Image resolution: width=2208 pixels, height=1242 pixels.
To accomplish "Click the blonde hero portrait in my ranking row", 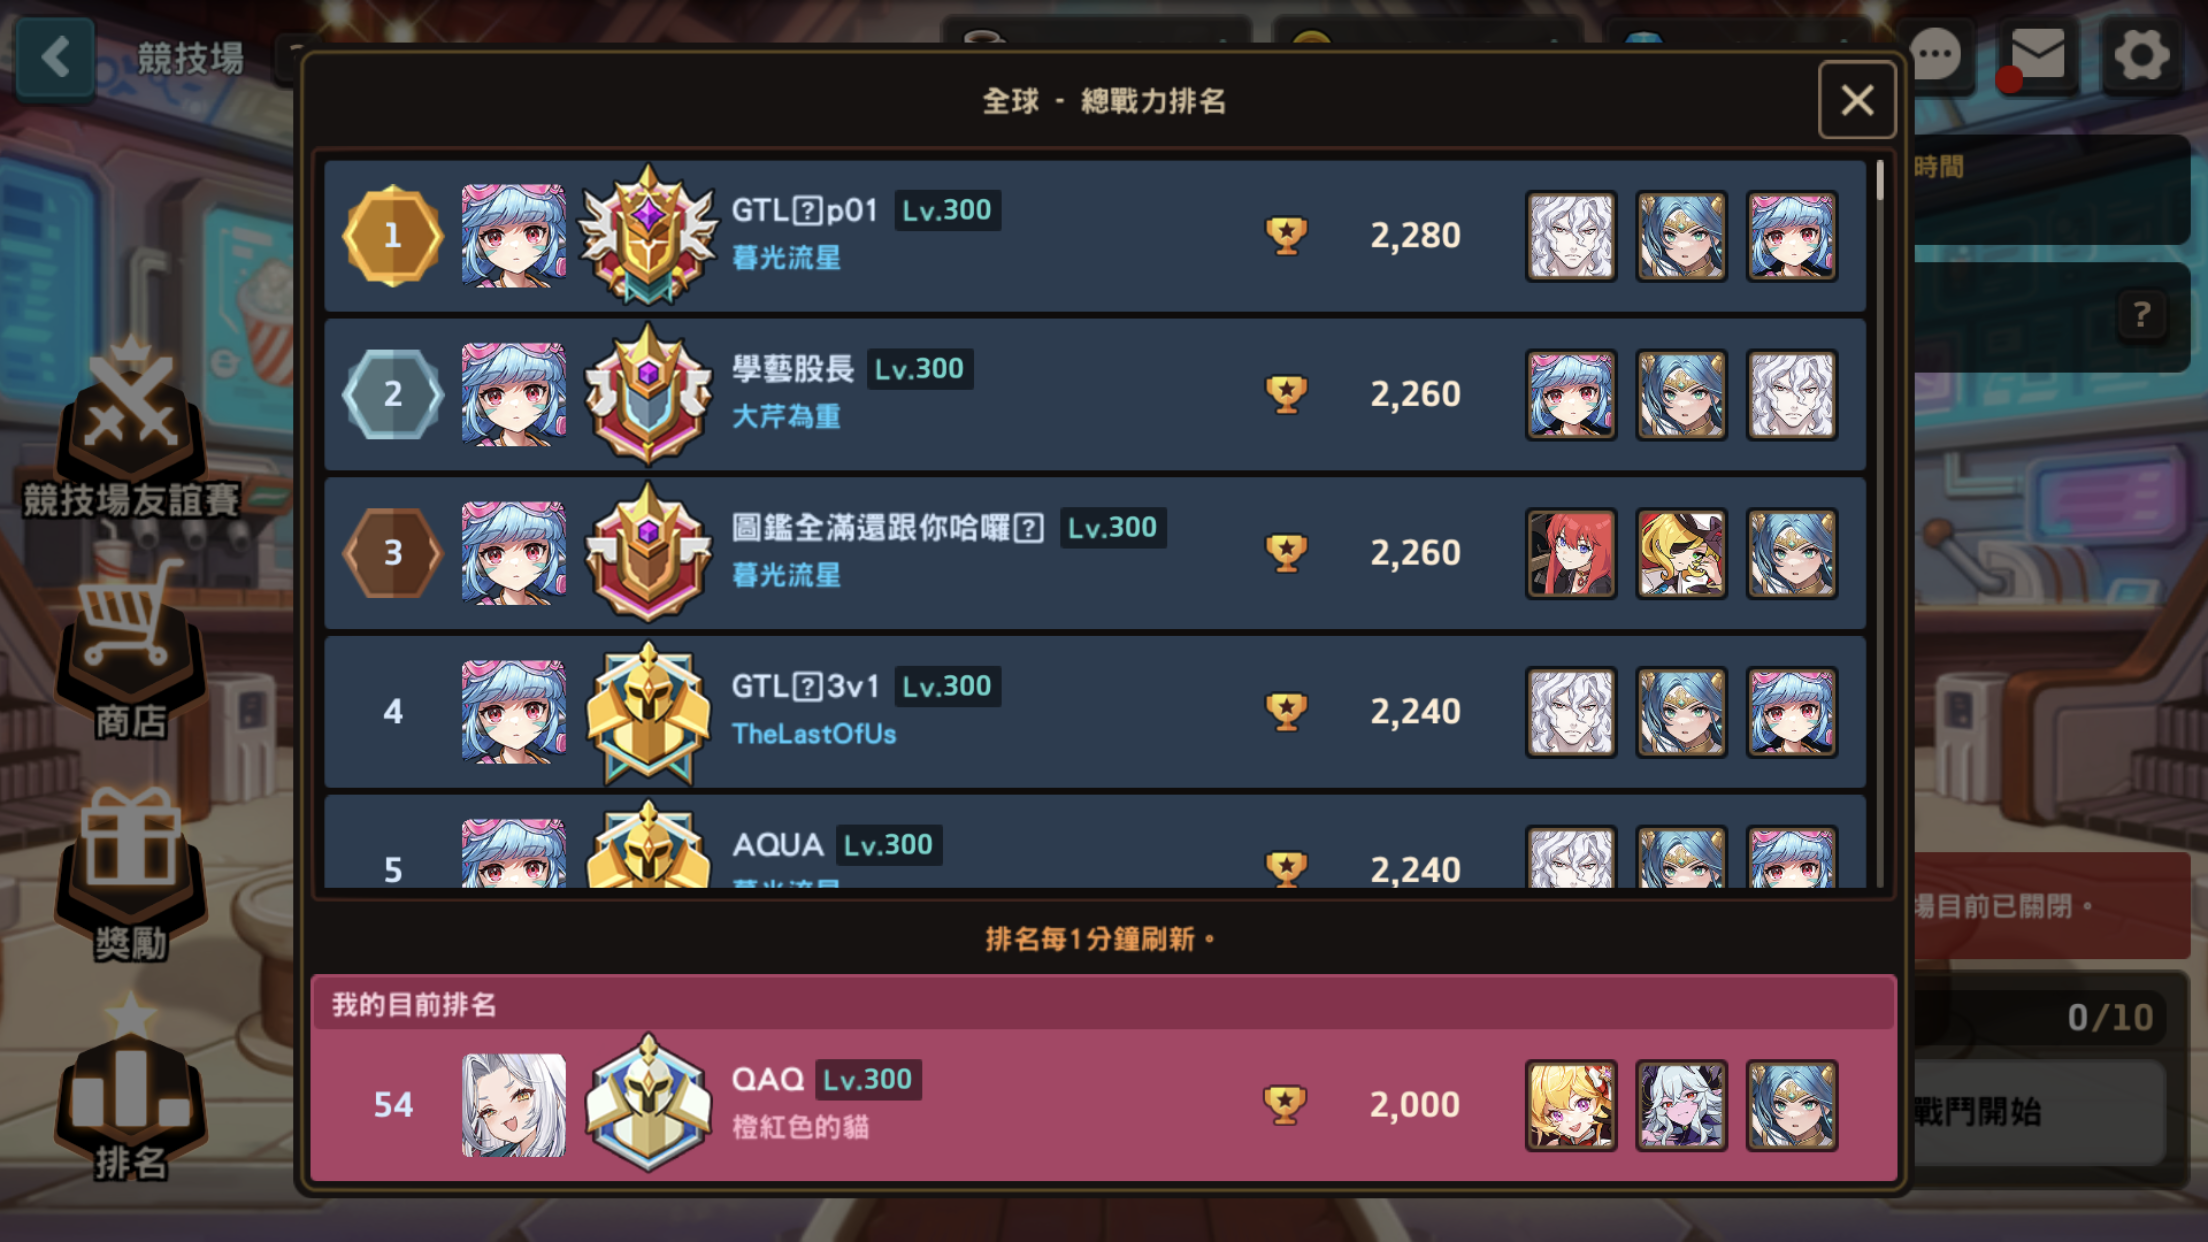I will coord(1571,1105).
